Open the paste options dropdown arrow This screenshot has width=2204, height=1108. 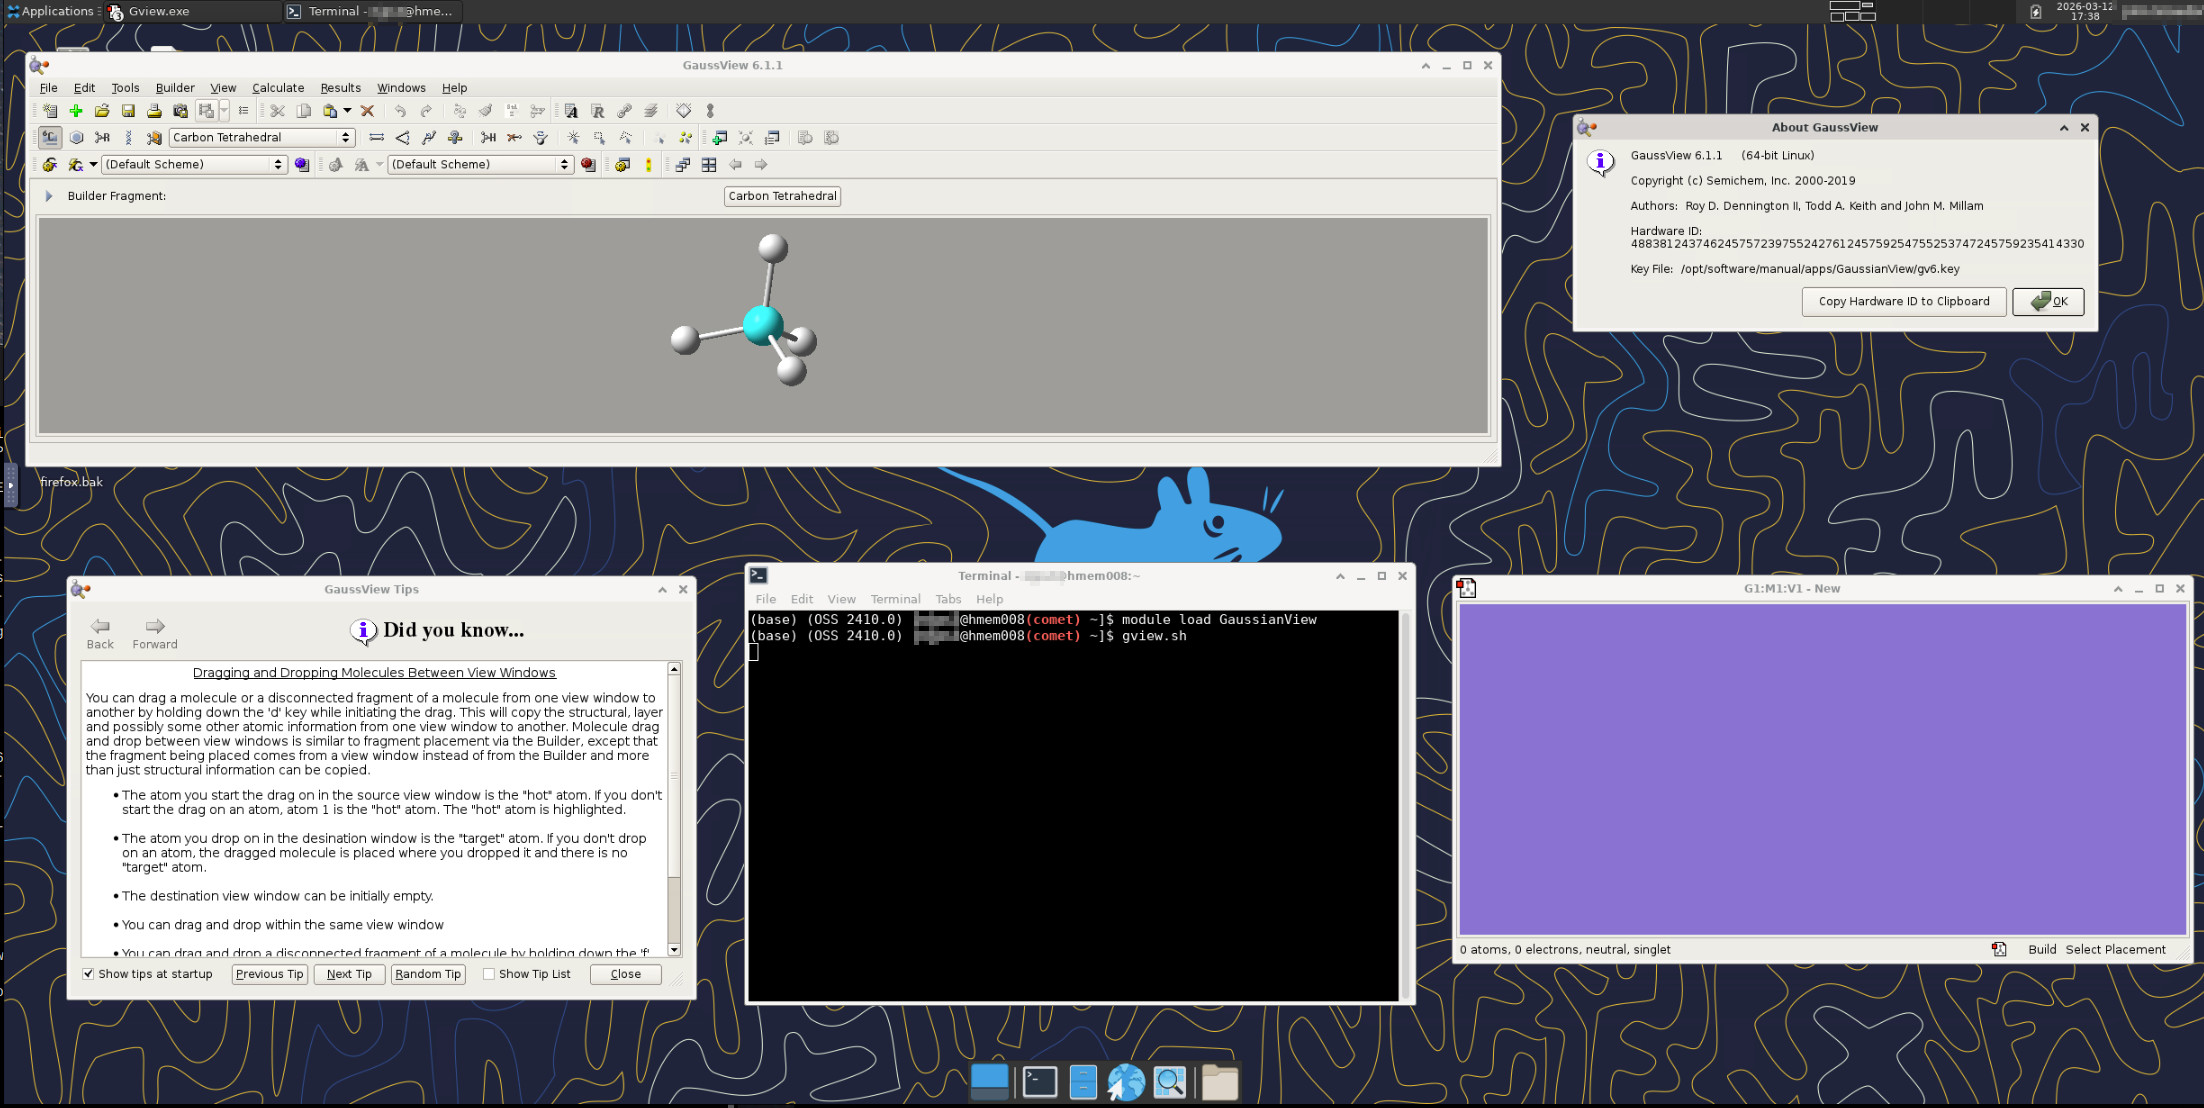347,111
